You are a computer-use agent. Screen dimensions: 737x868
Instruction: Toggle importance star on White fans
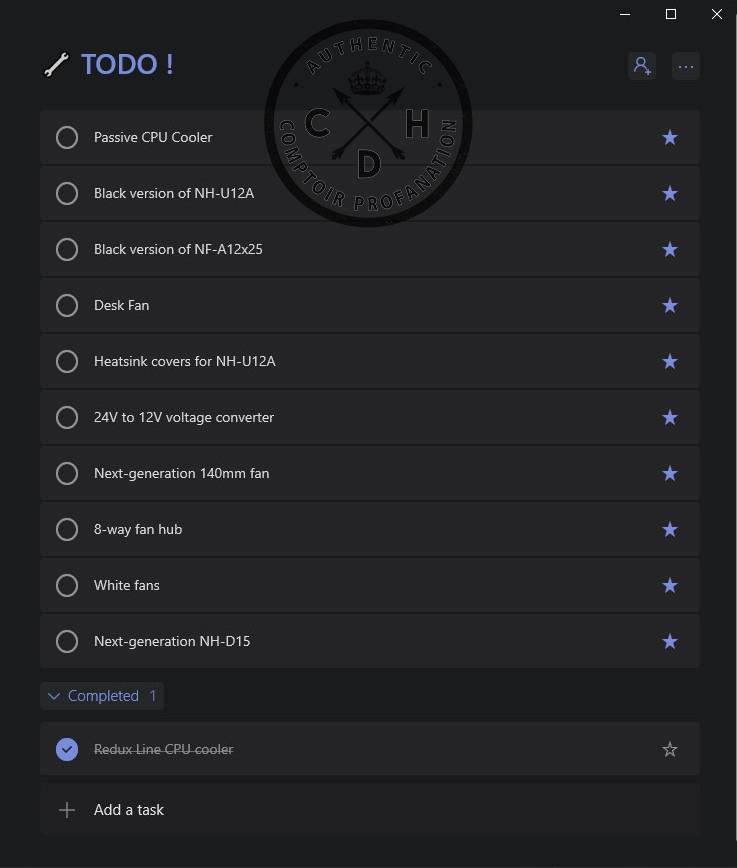[670, 585]
